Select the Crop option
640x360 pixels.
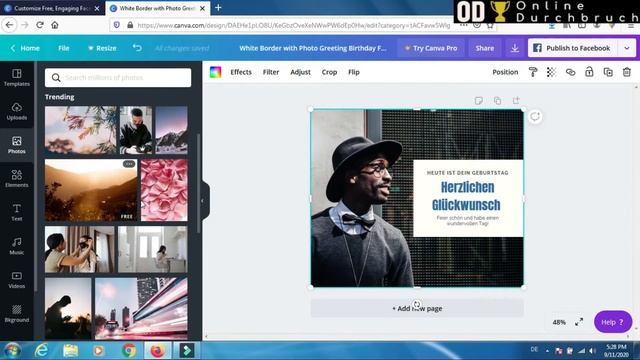(x=329, y=72)
